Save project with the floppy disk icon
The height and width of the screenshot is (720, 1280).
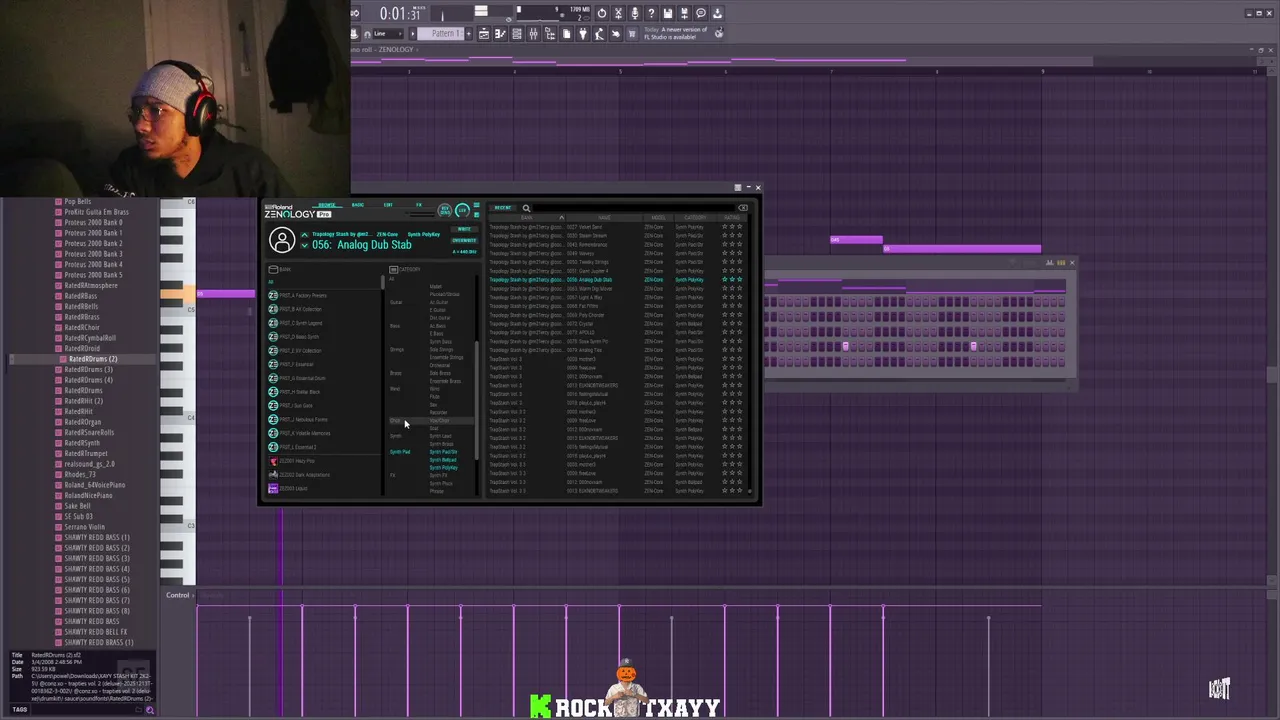pos(668,13)
